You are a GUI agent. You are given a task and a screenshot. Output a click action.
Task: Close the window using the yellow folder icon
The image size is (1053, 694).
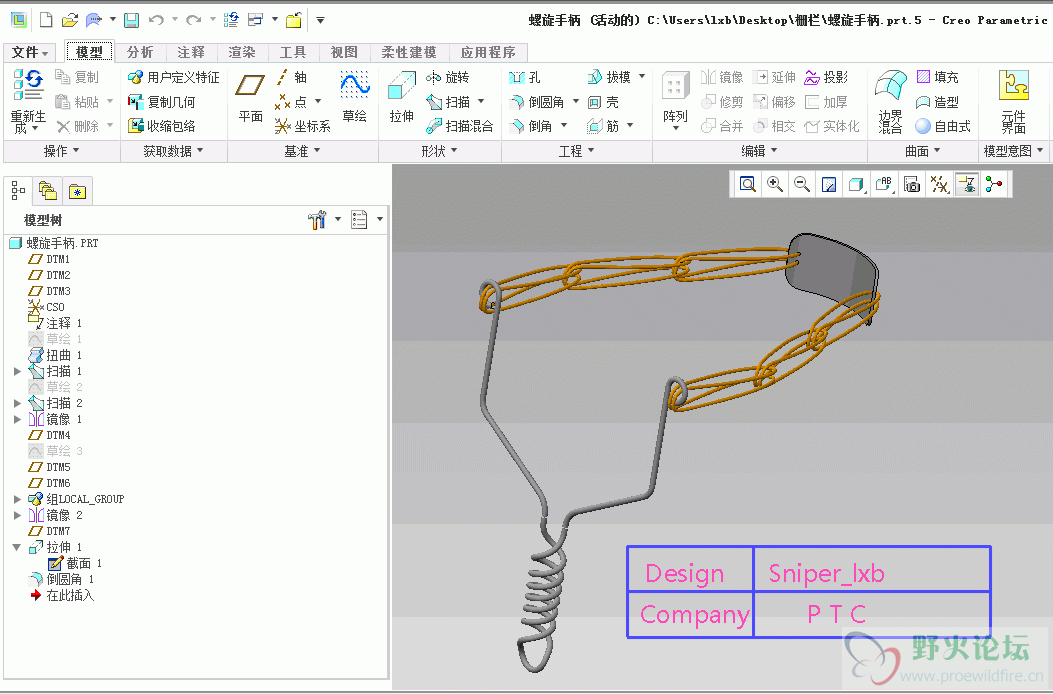(x=293, y=20)
